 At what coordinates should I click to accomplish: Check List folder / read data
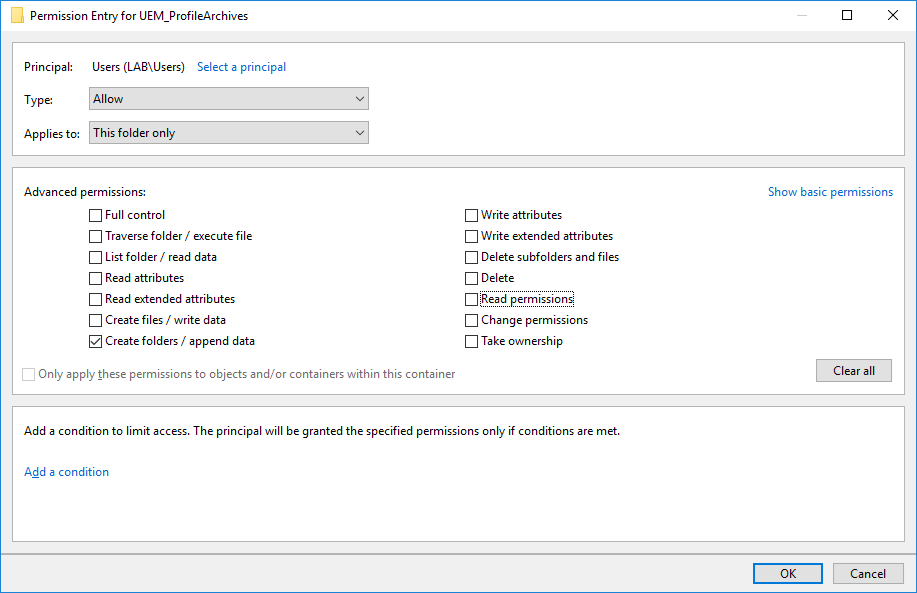pos(96,257)
